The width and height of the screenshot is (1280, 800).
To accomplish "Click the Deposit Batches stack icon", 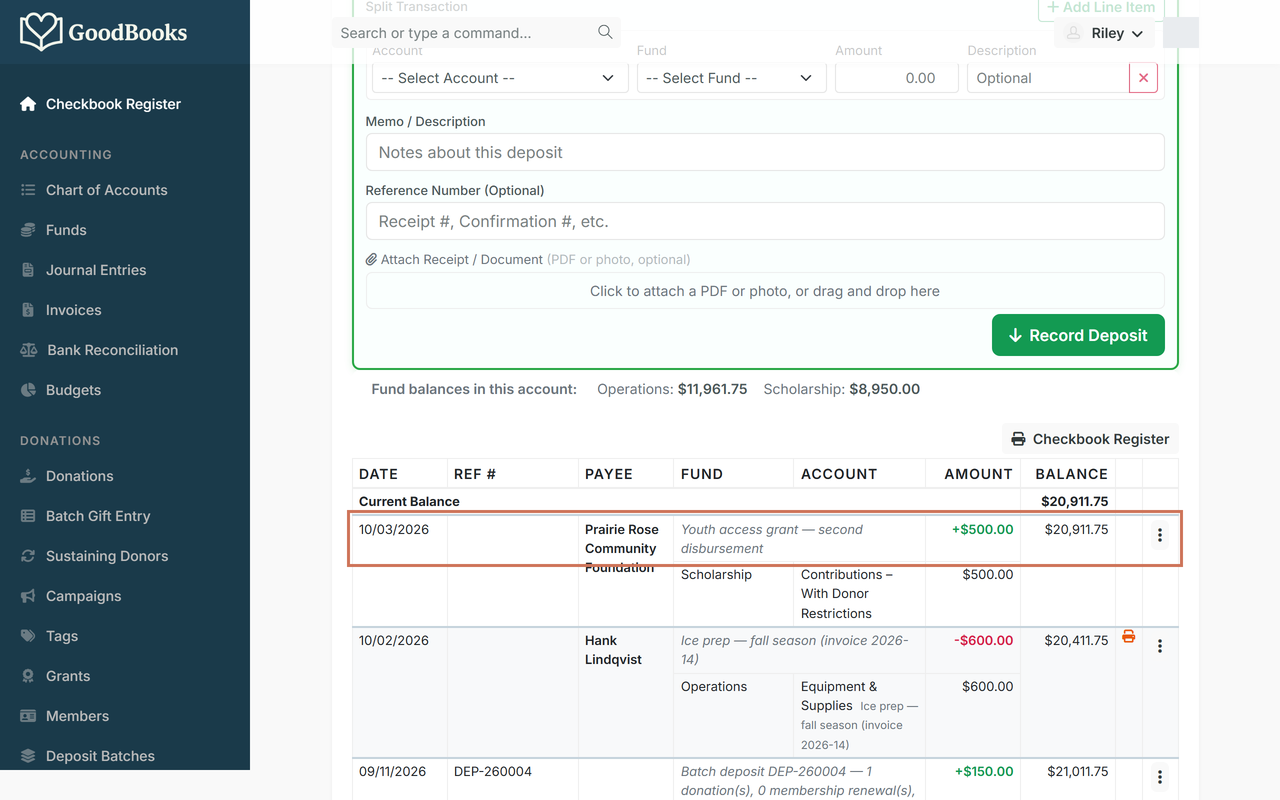I will tap(28, 756).
